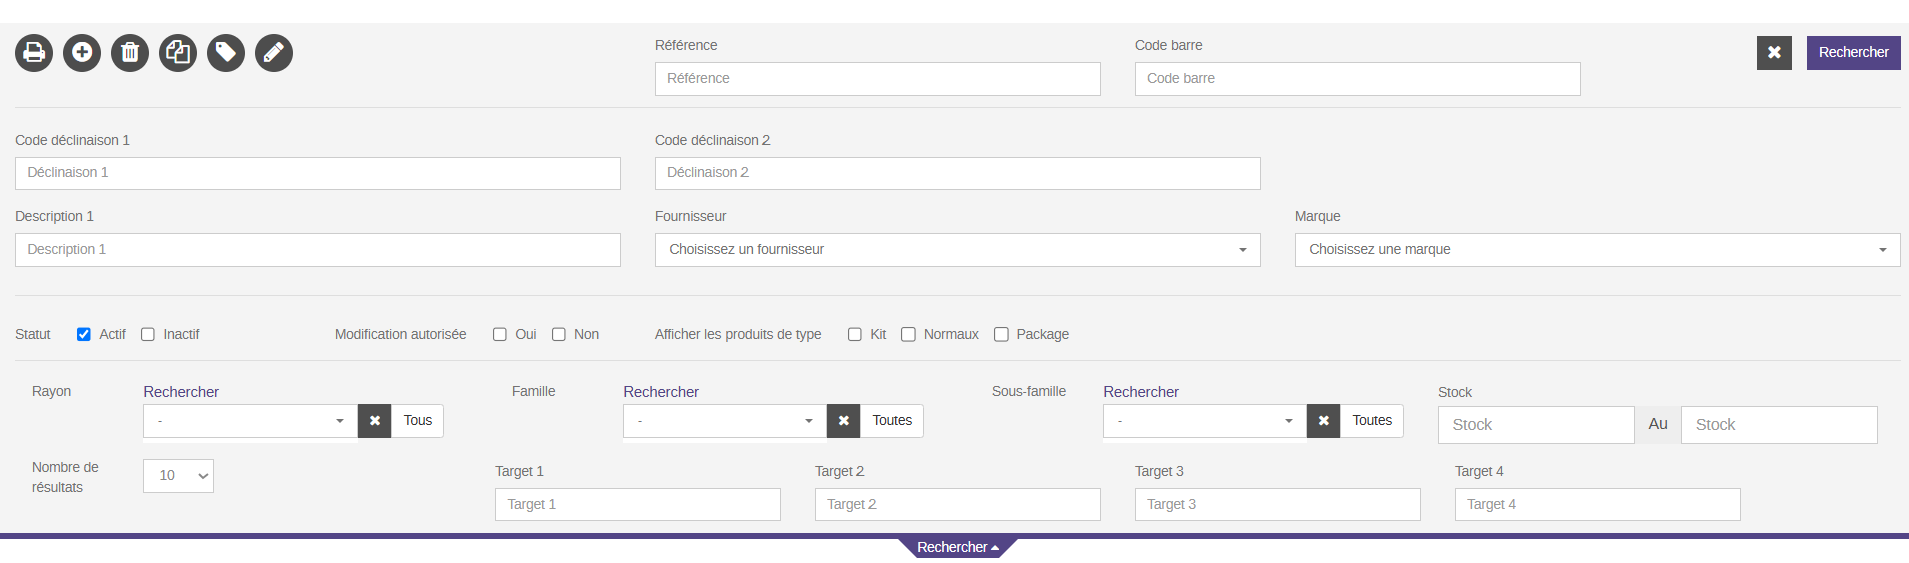Image resolution: width=1909 pixels, height=563 pixels.
Task: Clear the Famille selection with X
Action: (x=843, y=421)
